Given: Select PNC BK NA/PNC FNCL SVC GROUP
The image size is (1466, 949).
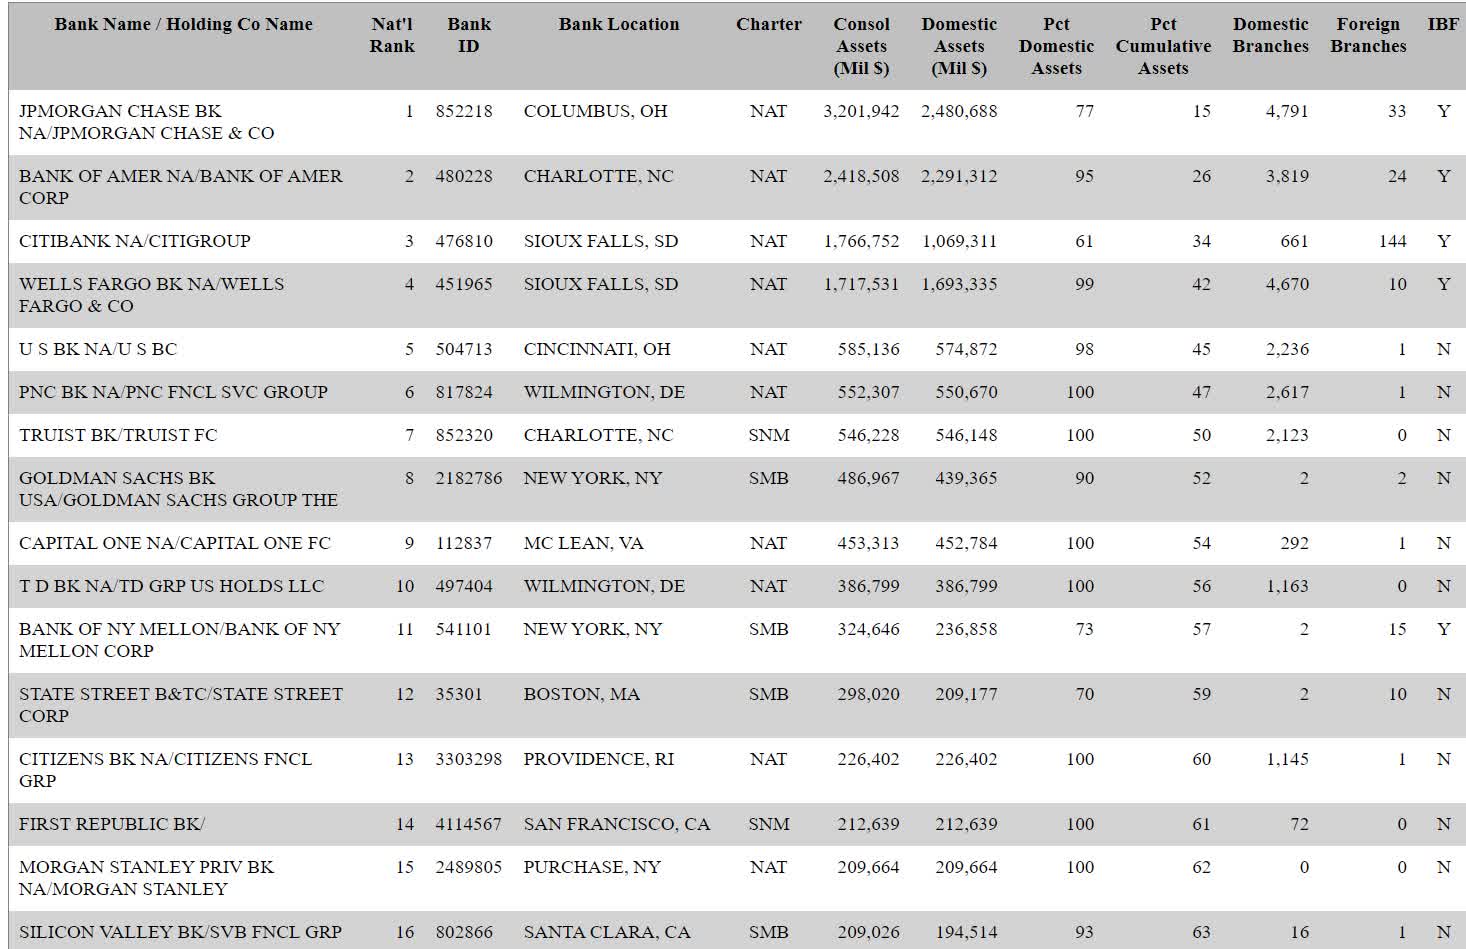Looking at the screenshot, I should 173,392.
